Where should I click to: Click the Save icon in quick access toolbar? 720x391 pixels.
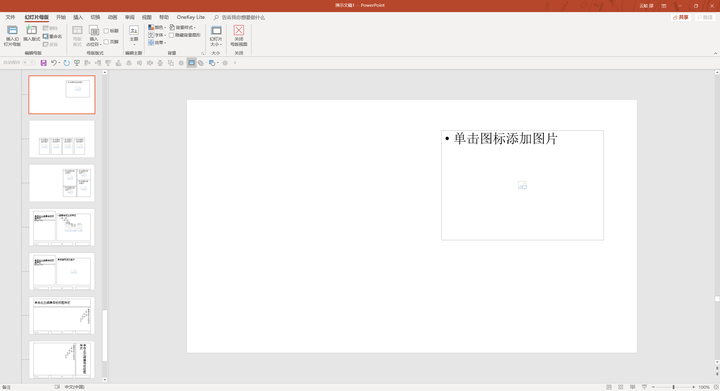click(44, 63)
